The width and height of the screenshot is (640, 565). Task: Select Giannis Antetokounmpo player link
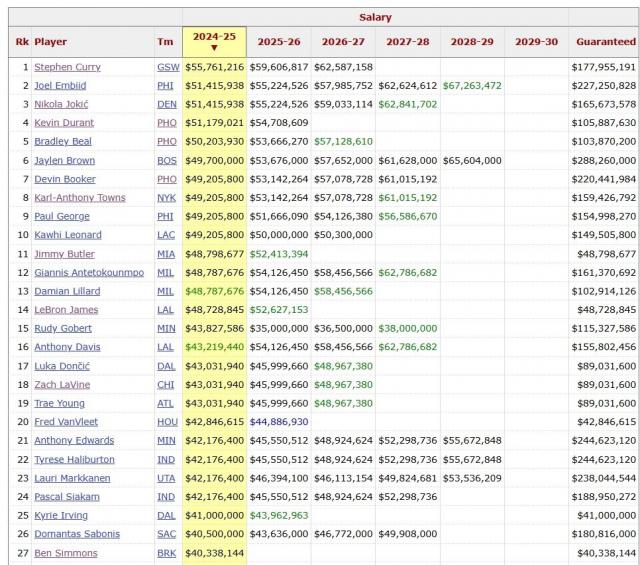tap(89, 272)
